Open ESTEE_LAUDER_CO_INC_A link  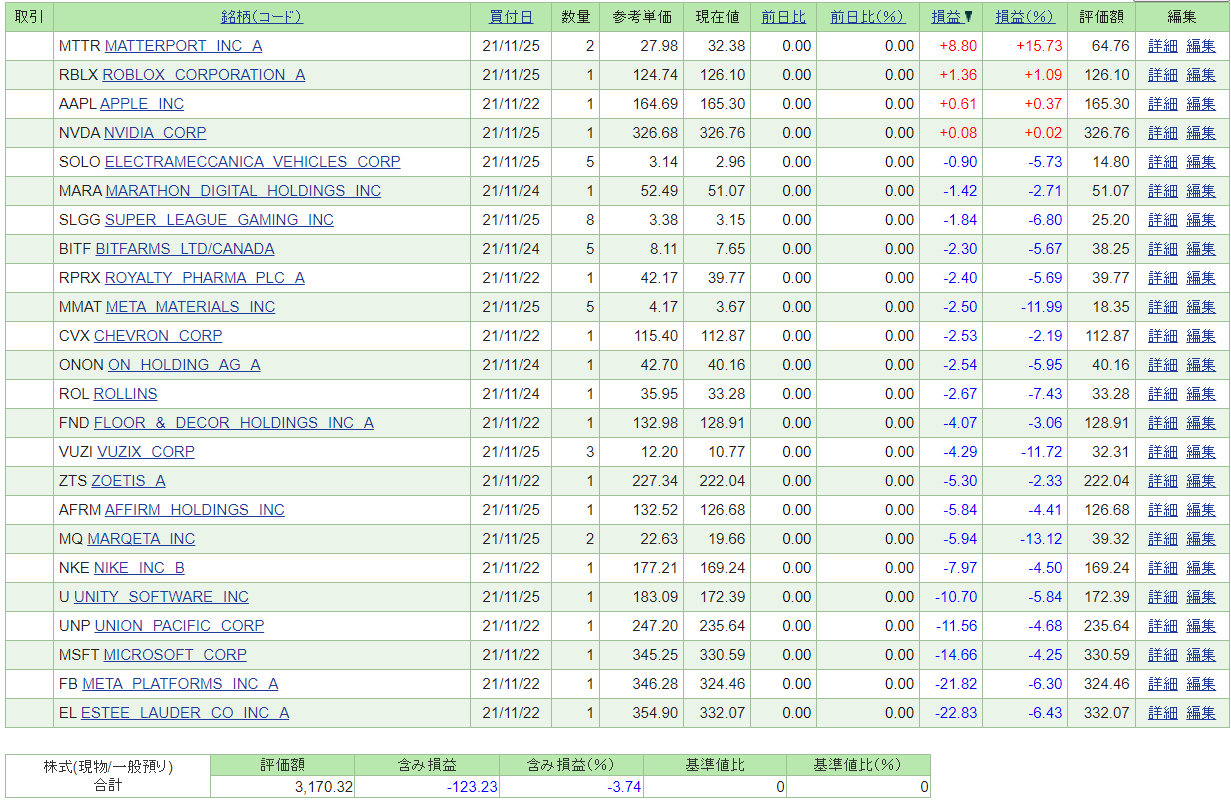click(x=185, y=713)
